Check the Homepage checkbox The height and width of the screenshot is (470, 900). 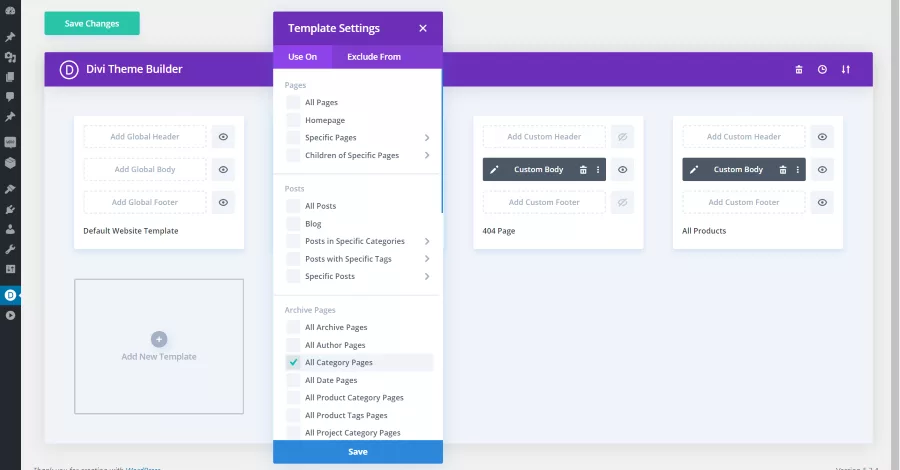293,120
